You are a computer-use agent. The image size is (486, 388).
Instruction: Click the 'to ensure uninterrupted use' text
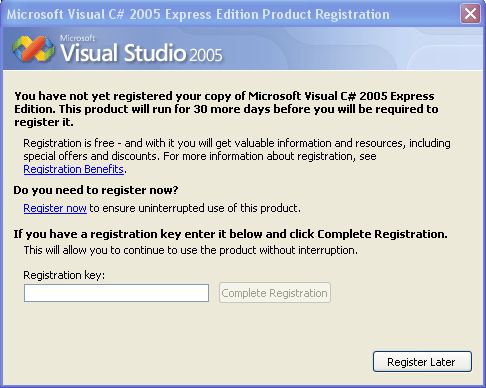point(195,208)
